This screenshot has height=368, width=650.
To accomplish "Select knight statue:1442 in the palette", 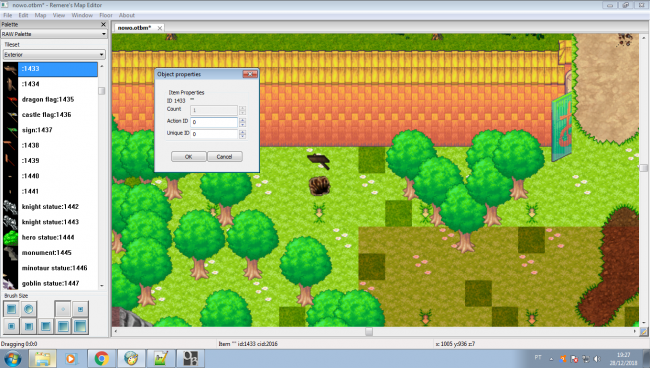I will [x=50, y=207].
